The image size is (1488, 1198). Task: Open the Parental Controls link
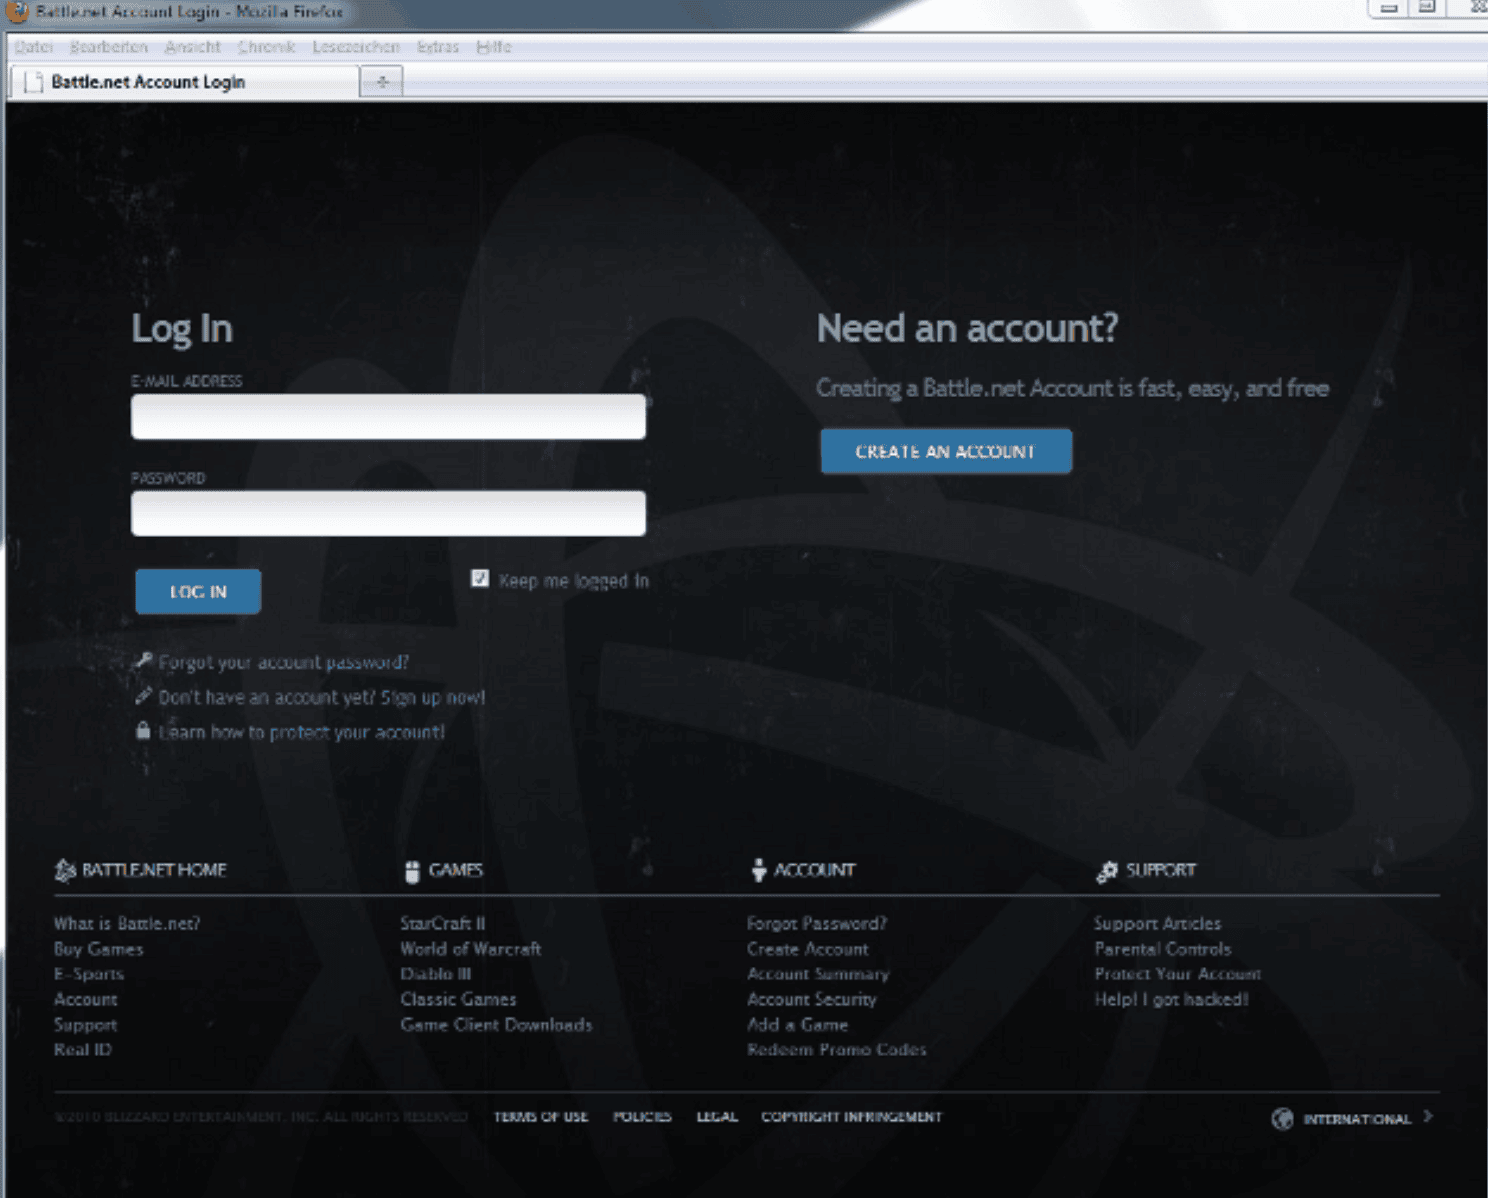pos(1163,949)
